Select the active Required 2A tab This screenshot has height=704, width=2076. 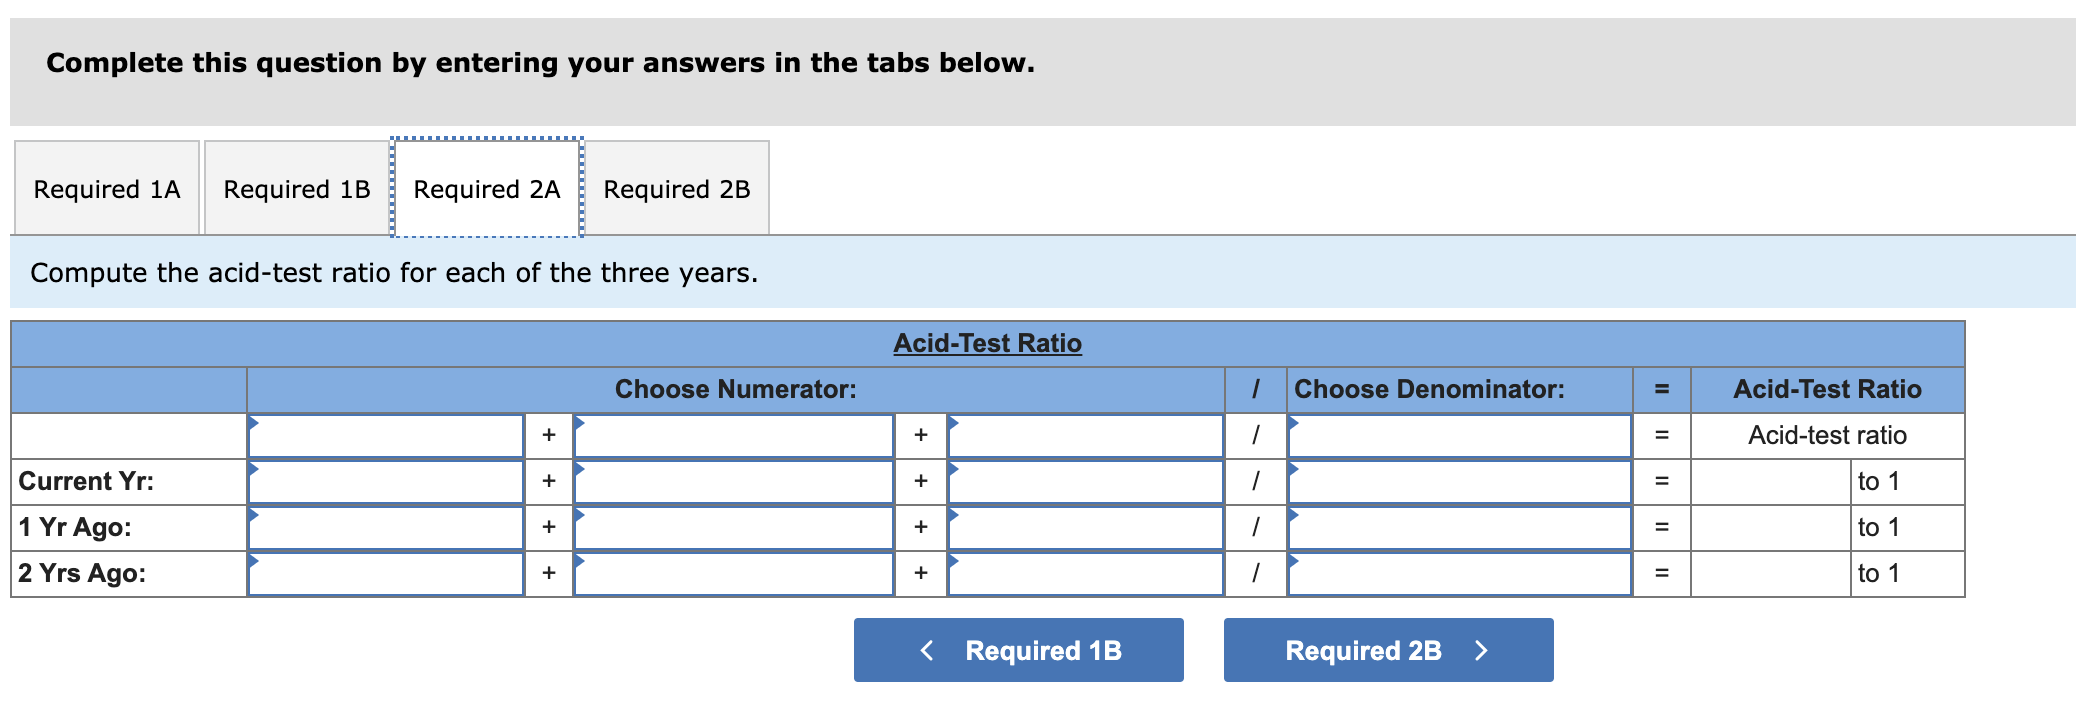click(486, 188)
